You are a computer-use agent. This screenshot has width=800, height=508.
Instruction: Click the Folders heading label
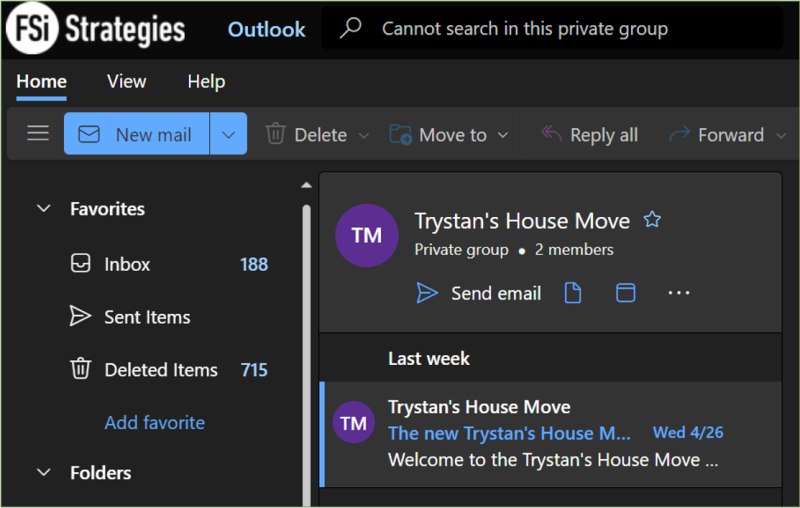tap(101, 473)
